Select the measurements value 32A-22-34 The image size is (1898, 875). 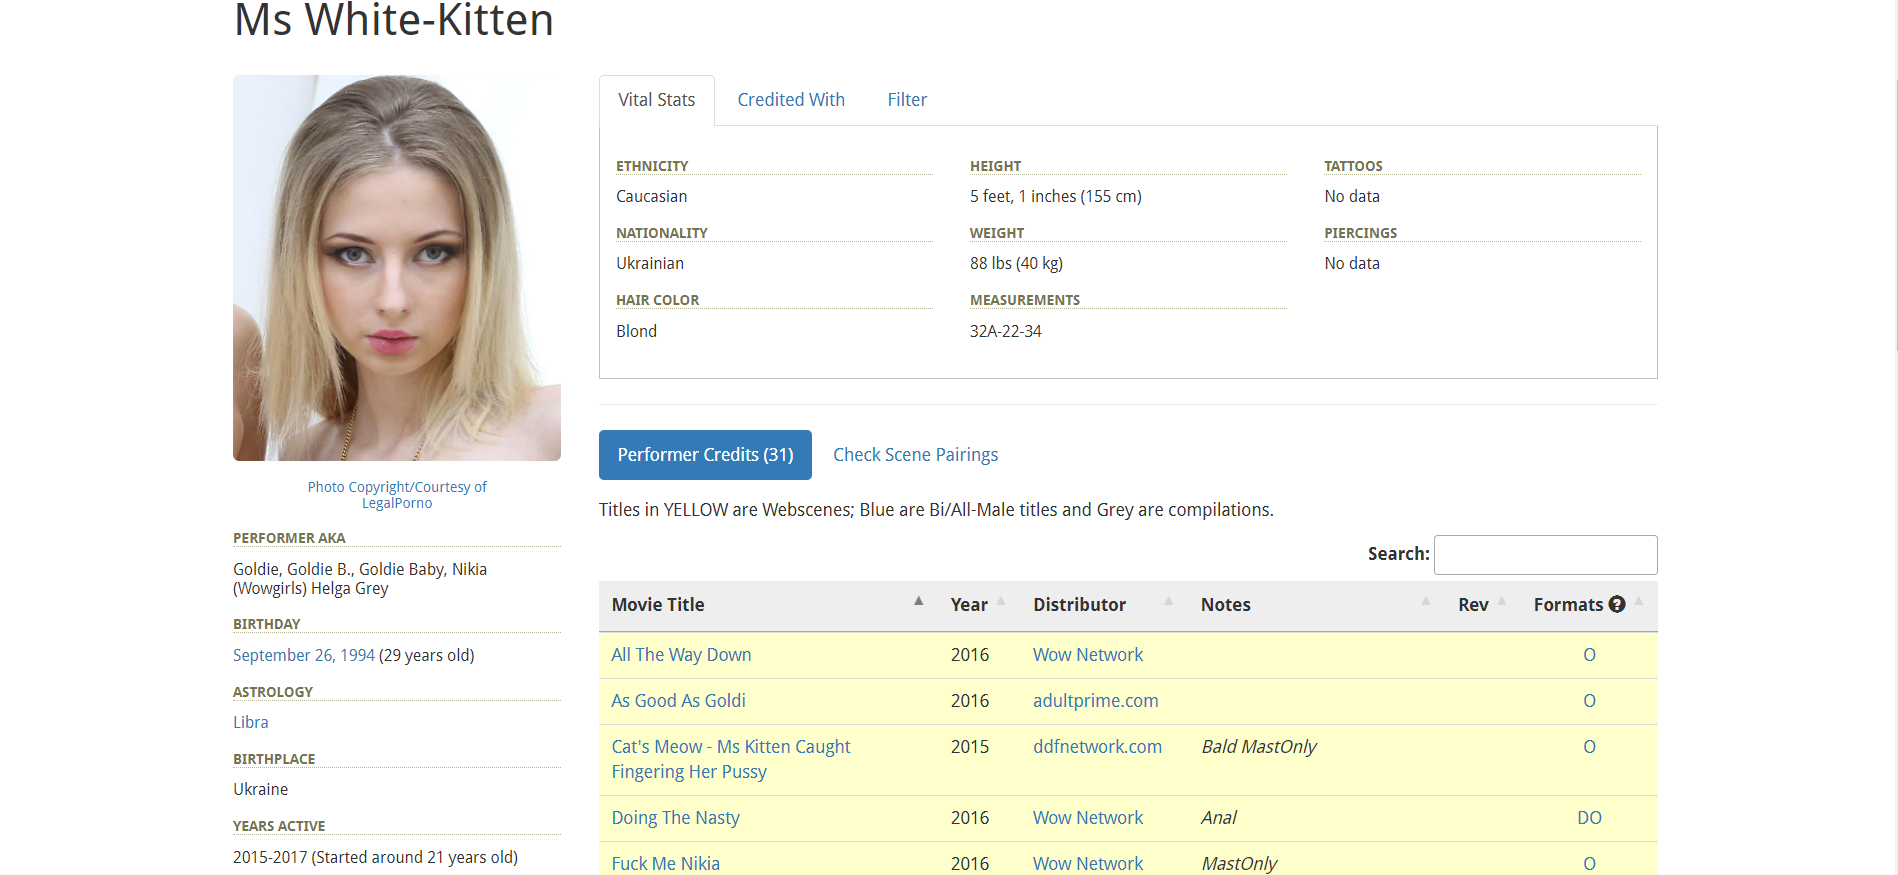click(x=1005, y=331)
